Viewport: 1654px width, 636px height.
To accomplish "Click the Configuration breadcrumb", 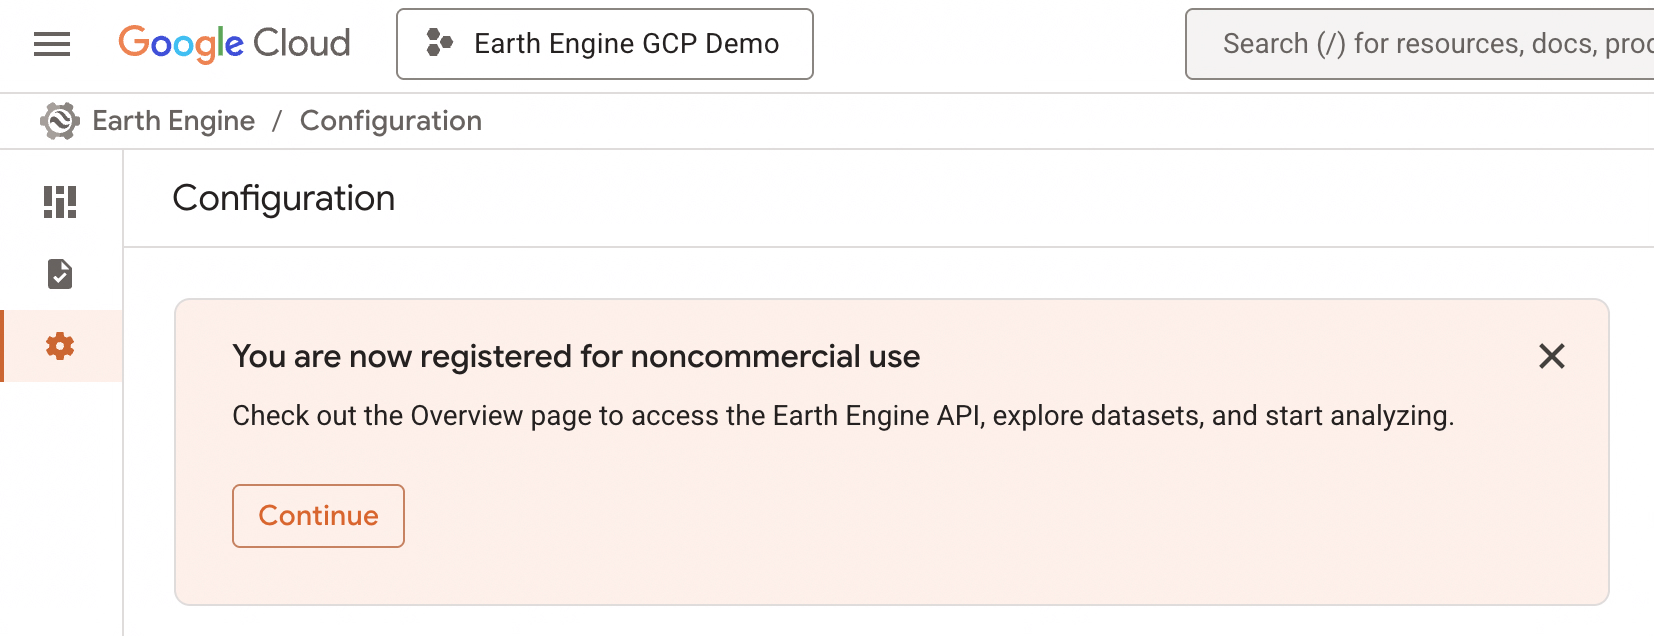I will (x=391, y=121).
